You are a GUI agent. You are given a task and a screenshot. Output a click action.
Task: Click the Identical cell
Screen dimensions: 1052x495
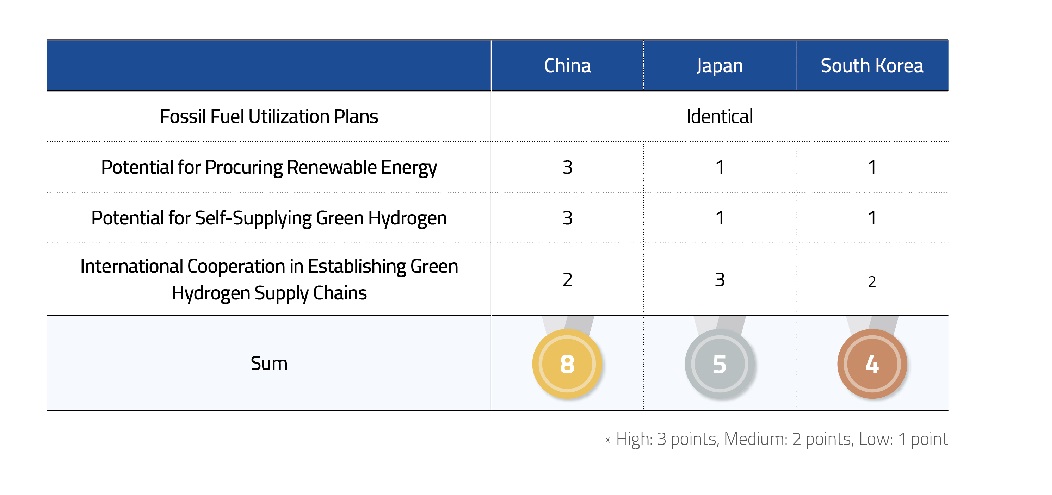pyautogui.click(x=719, y=116)
